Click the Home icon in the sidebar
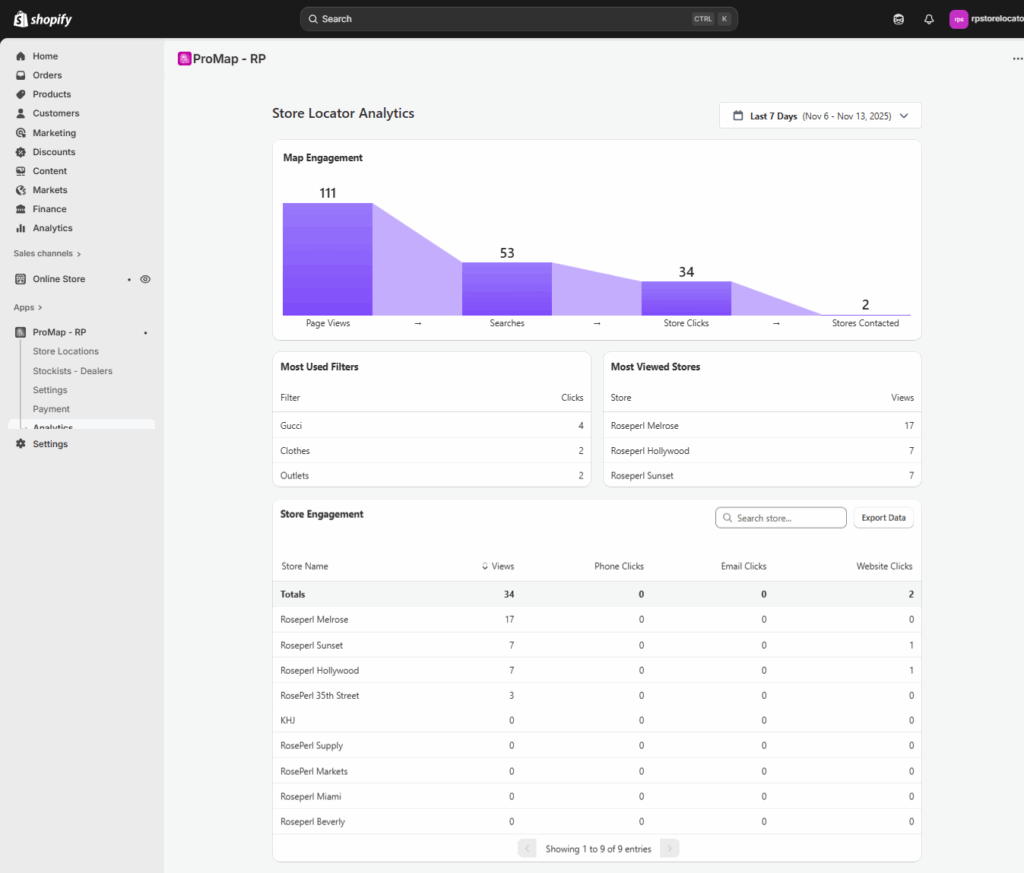 (x=21, y=56)
